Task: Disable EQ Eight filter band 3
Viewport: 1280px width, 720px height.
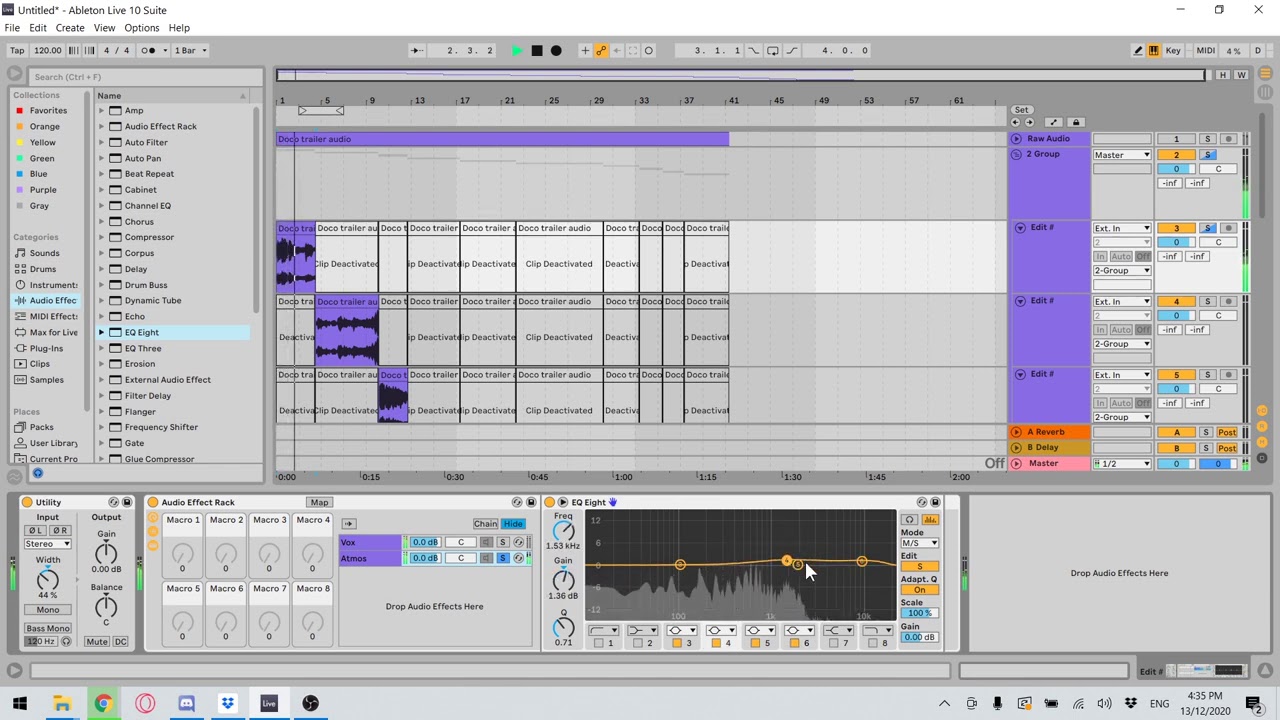Action: [x=676, y=643]
